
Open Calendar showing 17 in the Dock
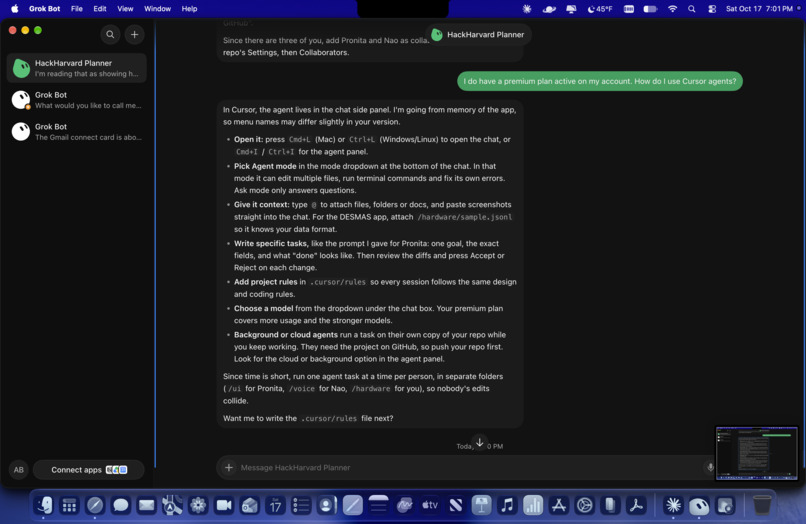point(275,505)
